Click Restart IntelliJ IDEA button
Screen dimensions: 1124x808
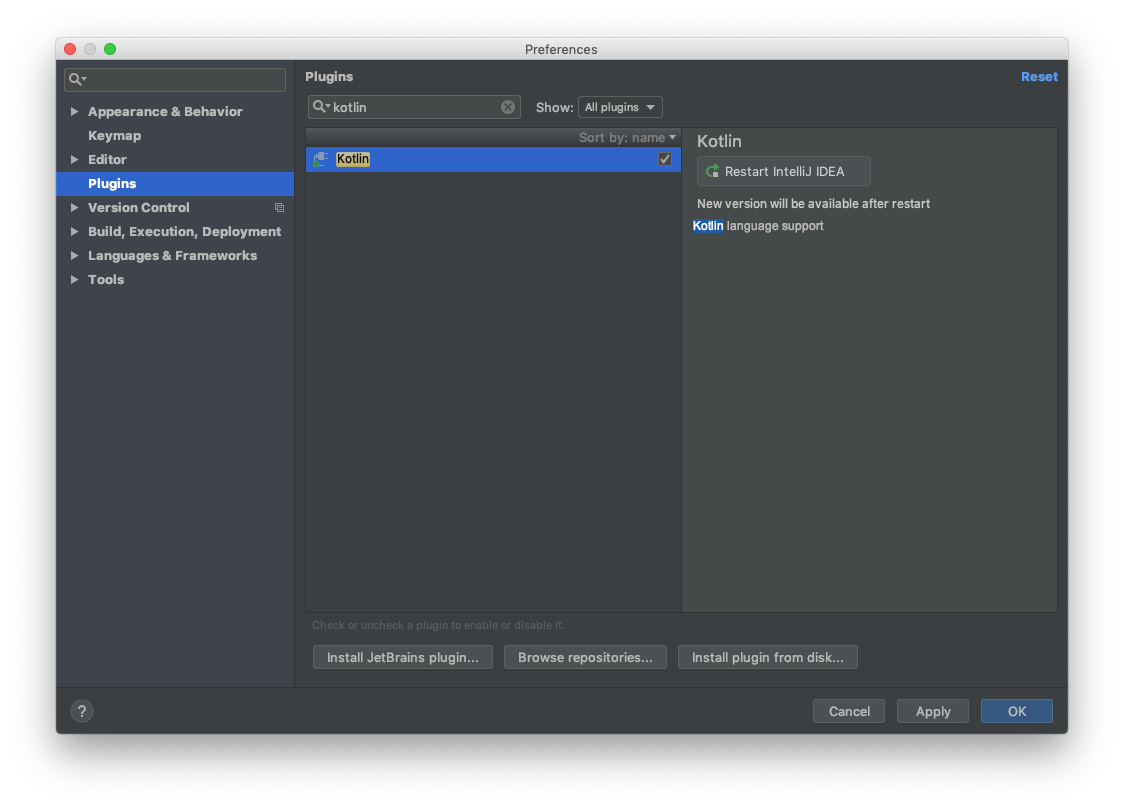[784, 171]
